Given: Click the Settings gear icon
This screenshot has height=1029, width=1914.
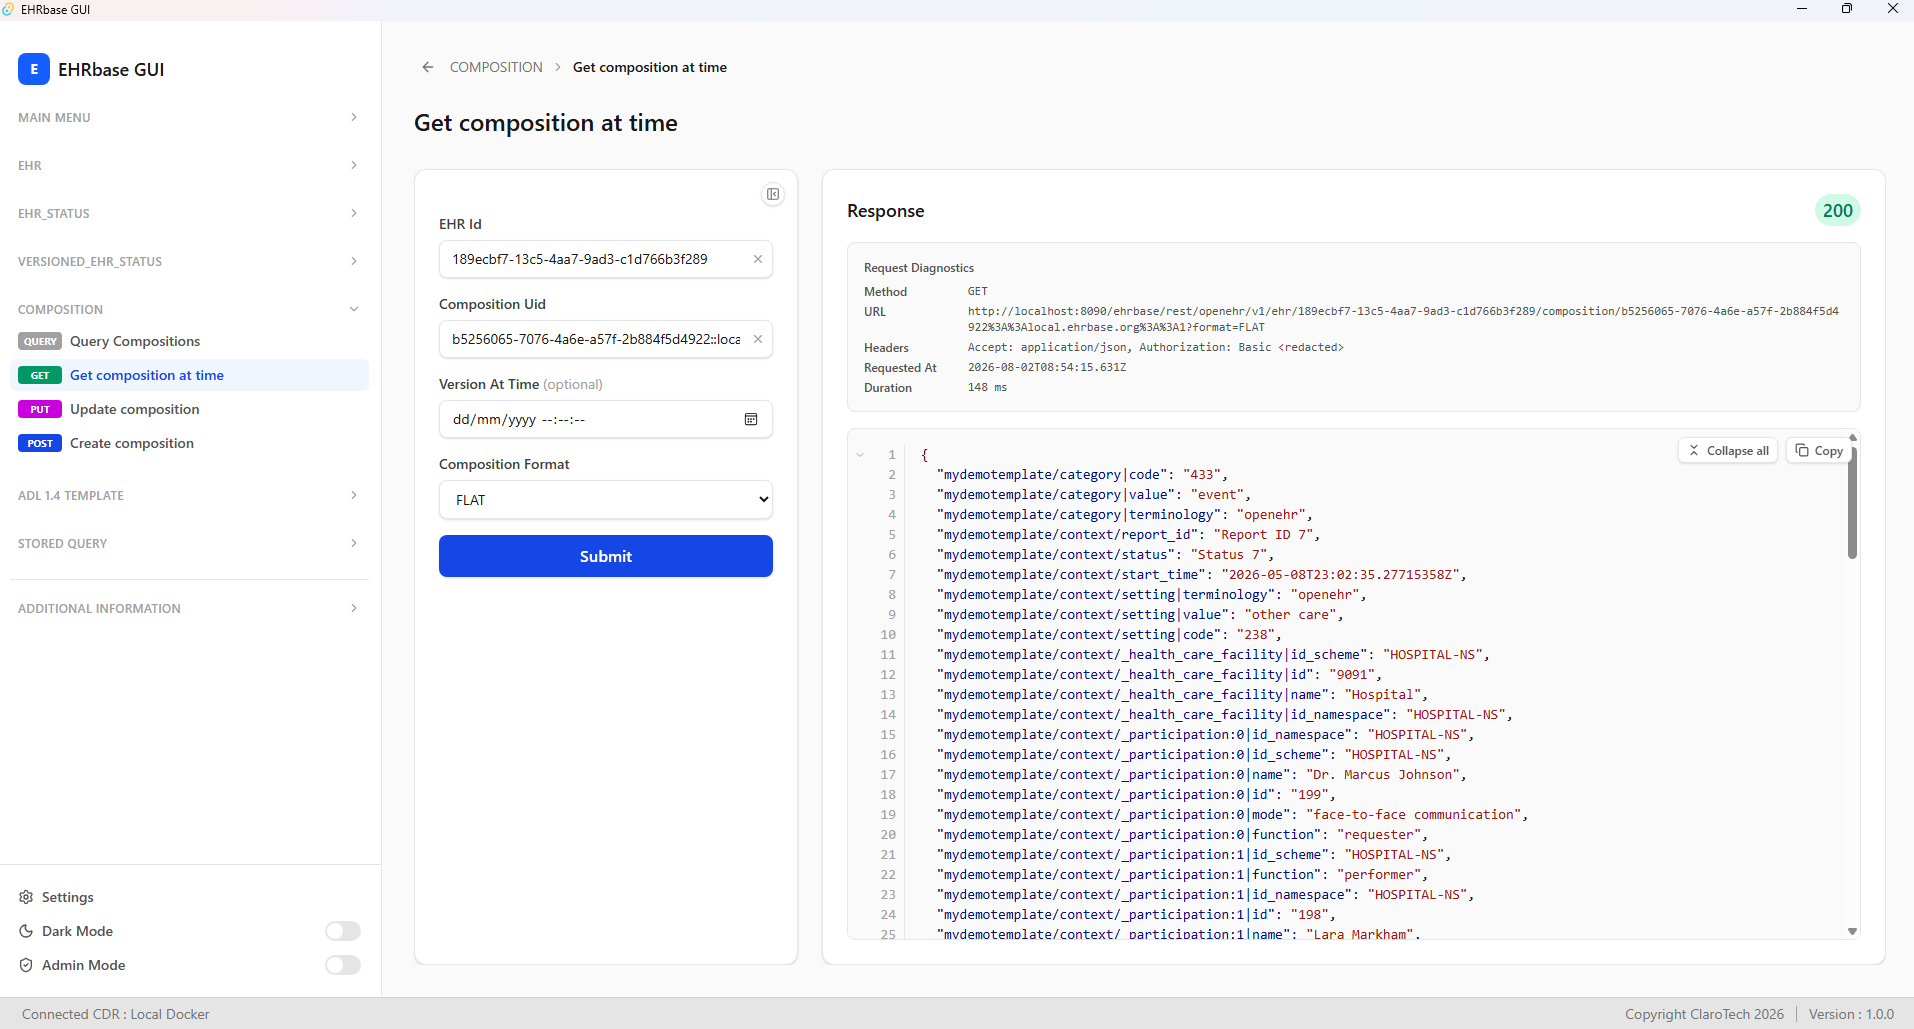Looking at the screenshot, I should coord(26,897).
